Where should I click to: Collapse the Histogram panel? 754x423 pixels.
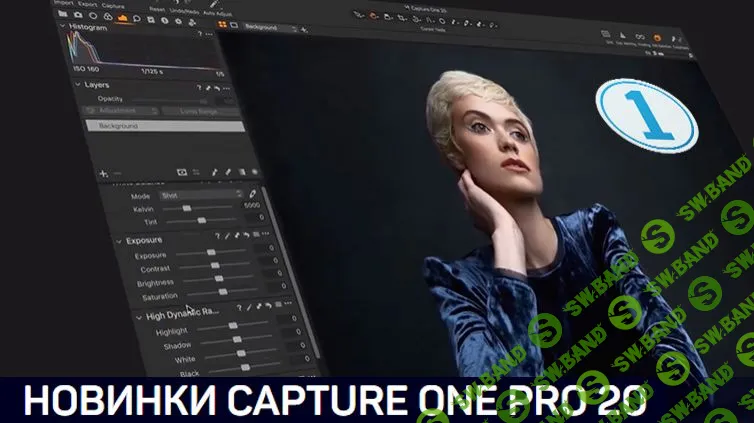tap(63, 25)
